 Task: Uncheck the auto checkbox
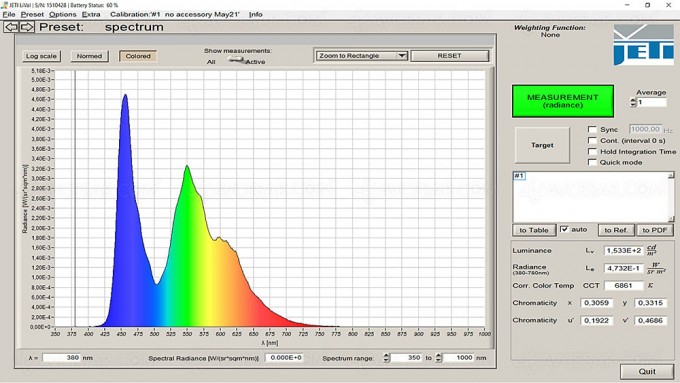point(564,229)
